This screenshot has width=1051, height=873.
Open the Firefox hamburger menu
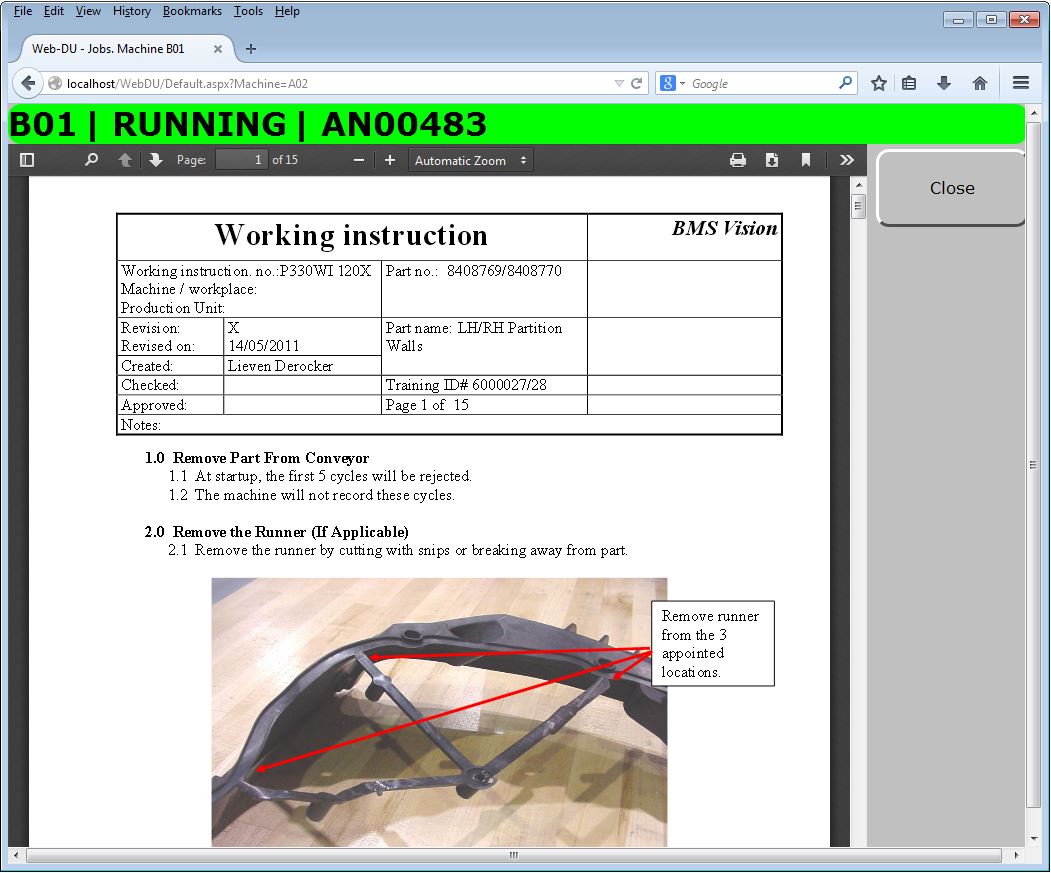pyautogui.click(x=1021, y=83)
